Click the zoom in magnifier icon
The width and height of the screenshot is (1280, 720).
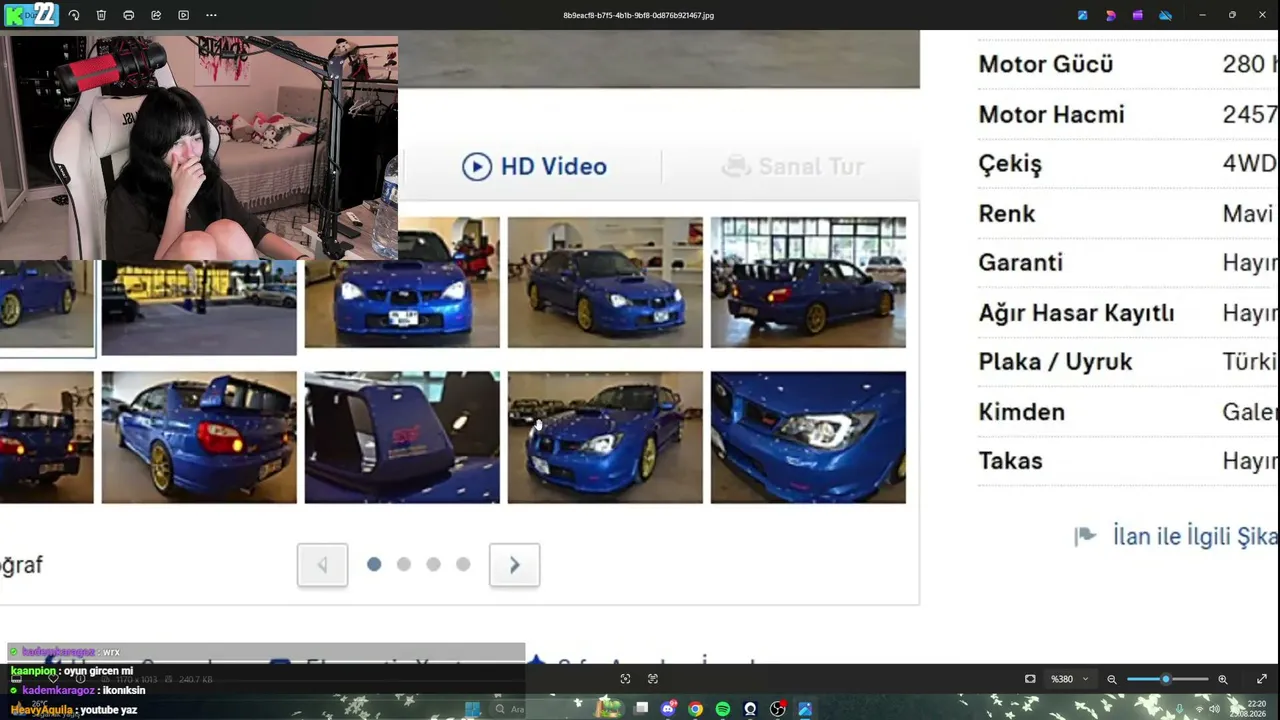click(x=1222, y=679)
